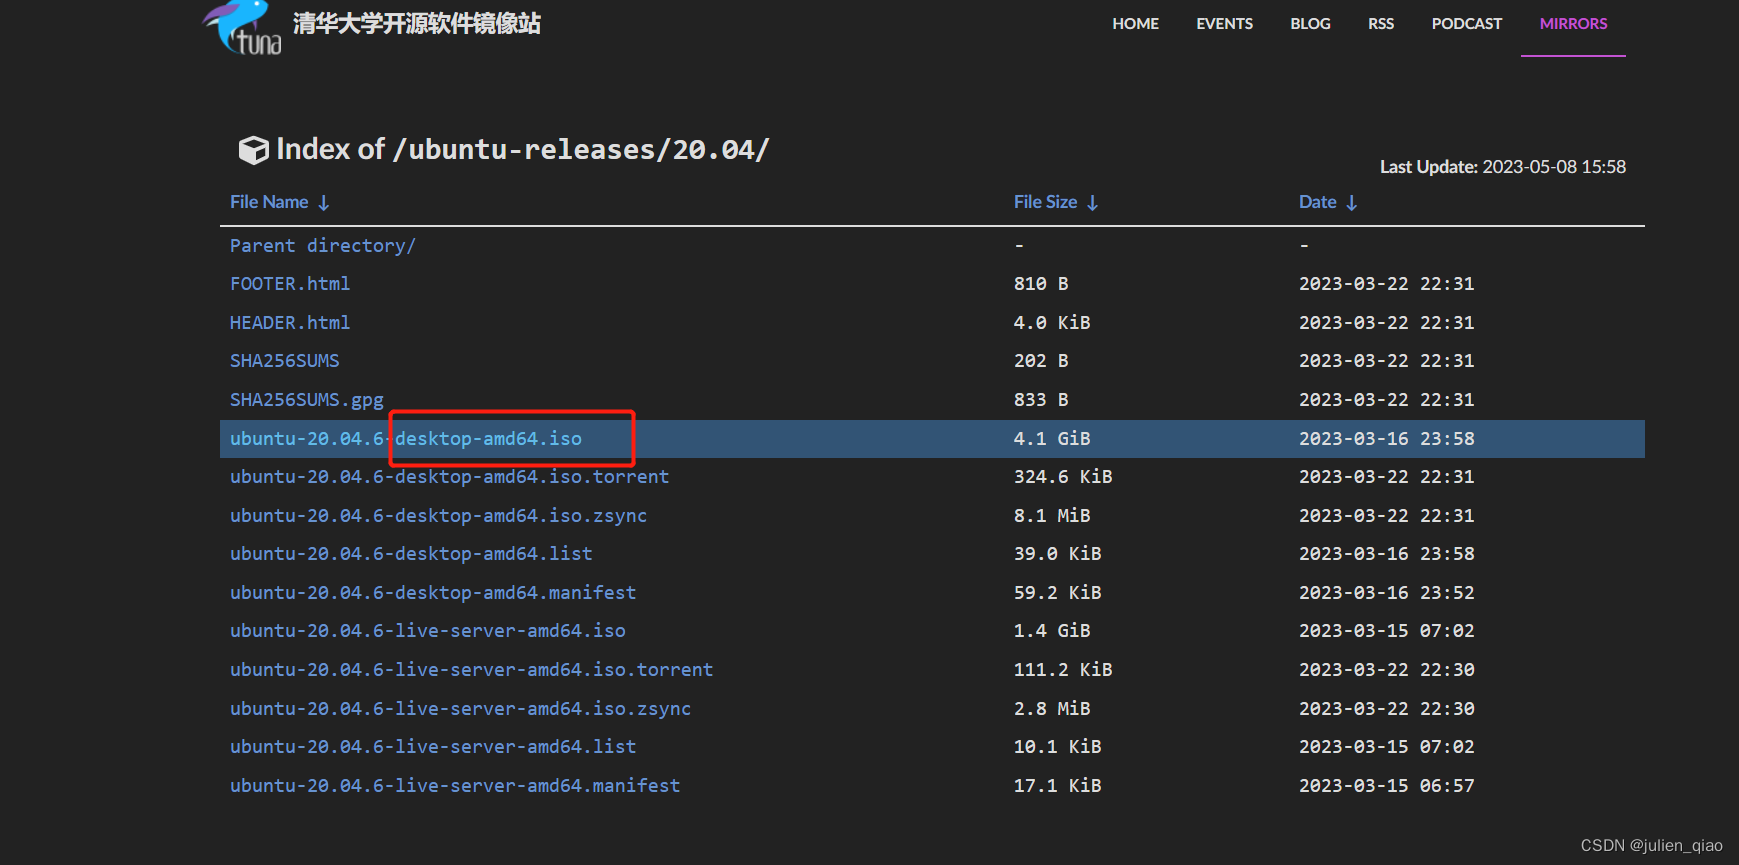Open the HOME nav item
The height and width of the screenshot is (865, 1739).
click(1136, 24)
